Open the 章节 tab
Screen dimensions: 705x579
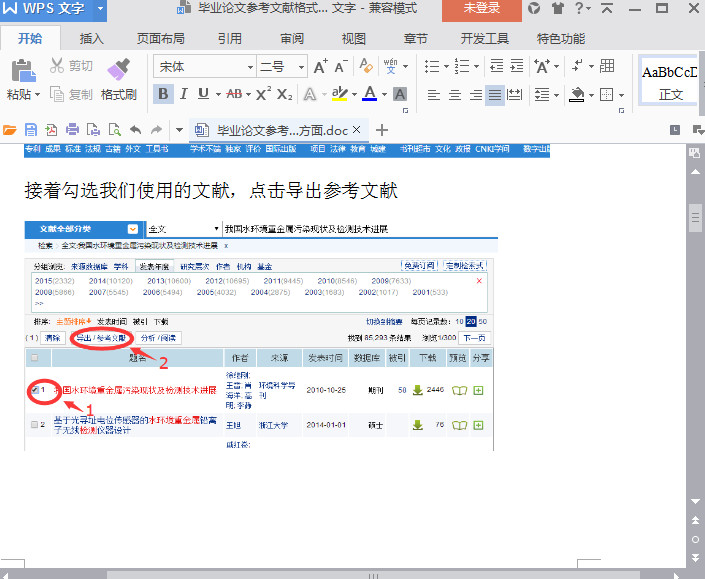[415, 39]
